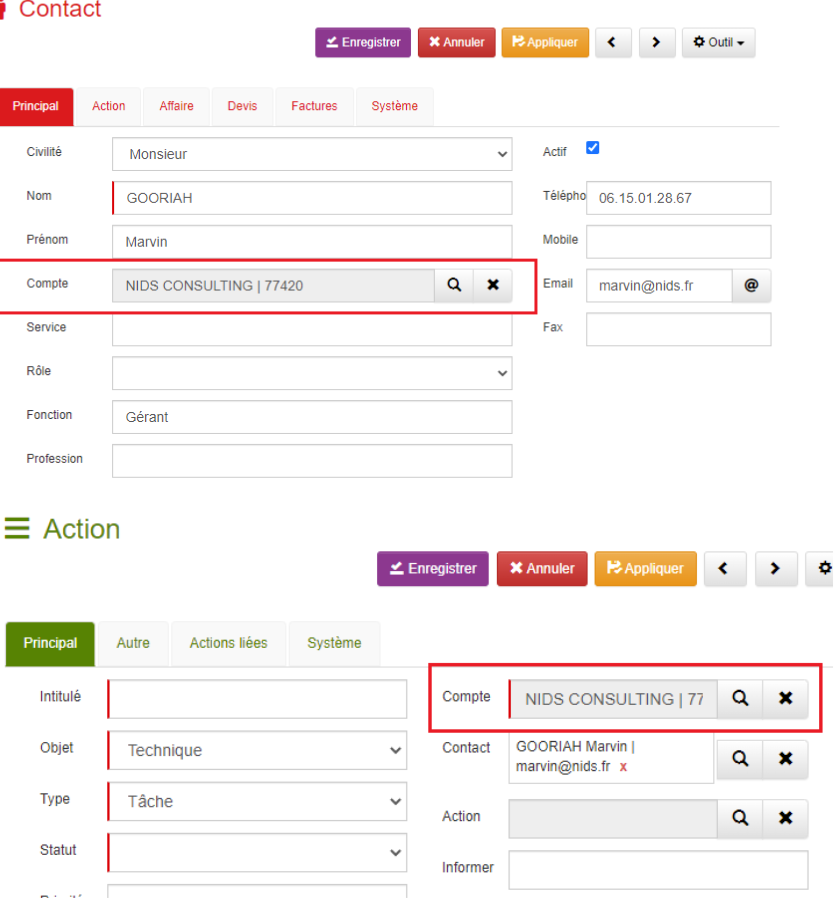Clear the Contact field in Action form

point(785,760)
